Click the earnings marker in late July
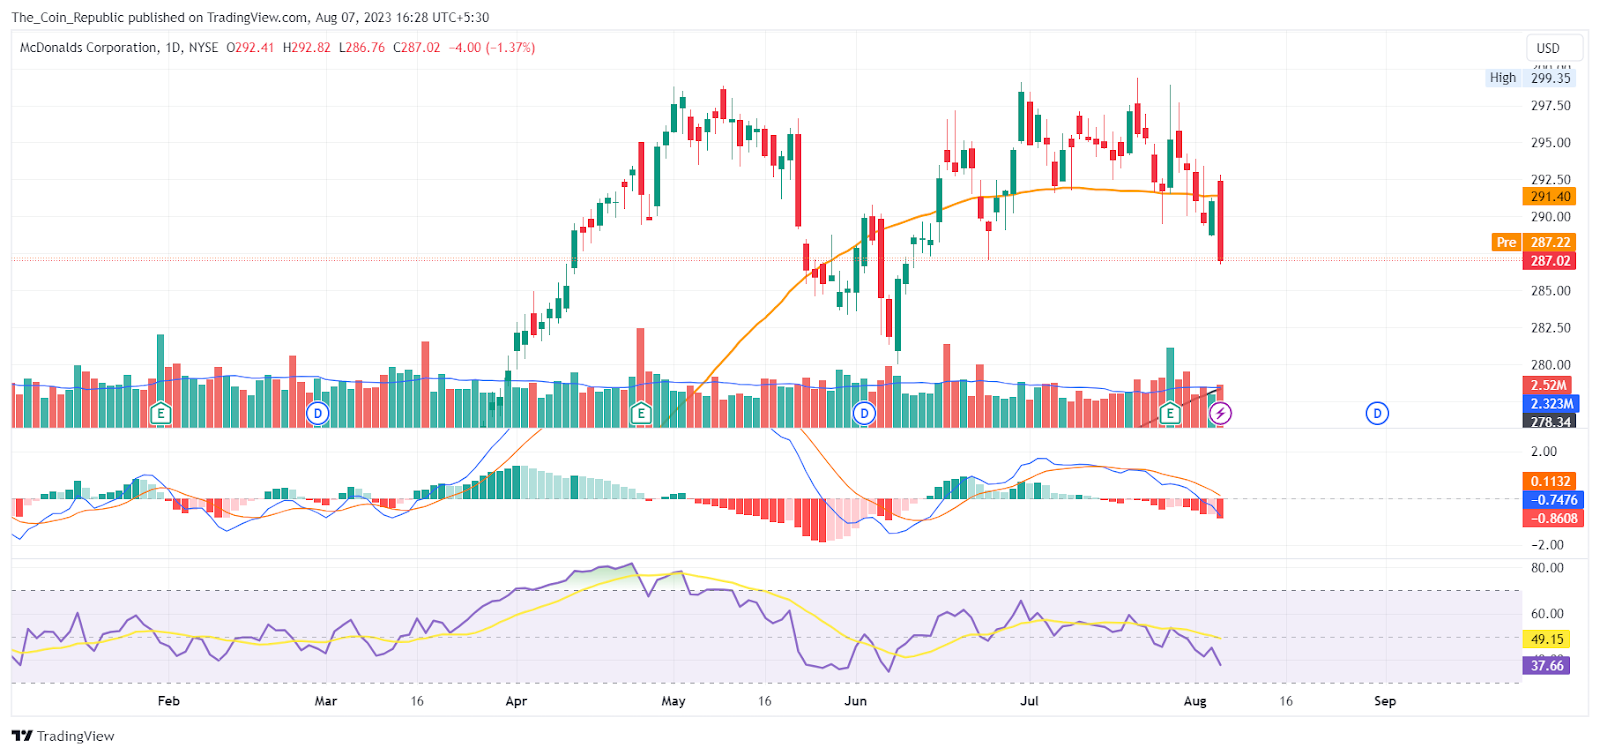The image size is (1600, 755). click(x=1170, y=413)
